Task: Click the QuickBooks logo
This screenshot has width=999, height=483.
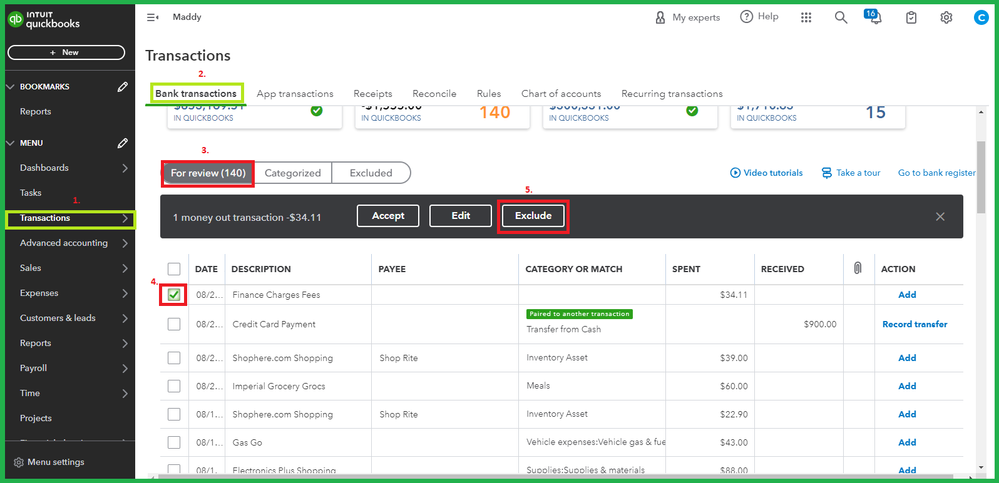Action: [x=43, y=20]
